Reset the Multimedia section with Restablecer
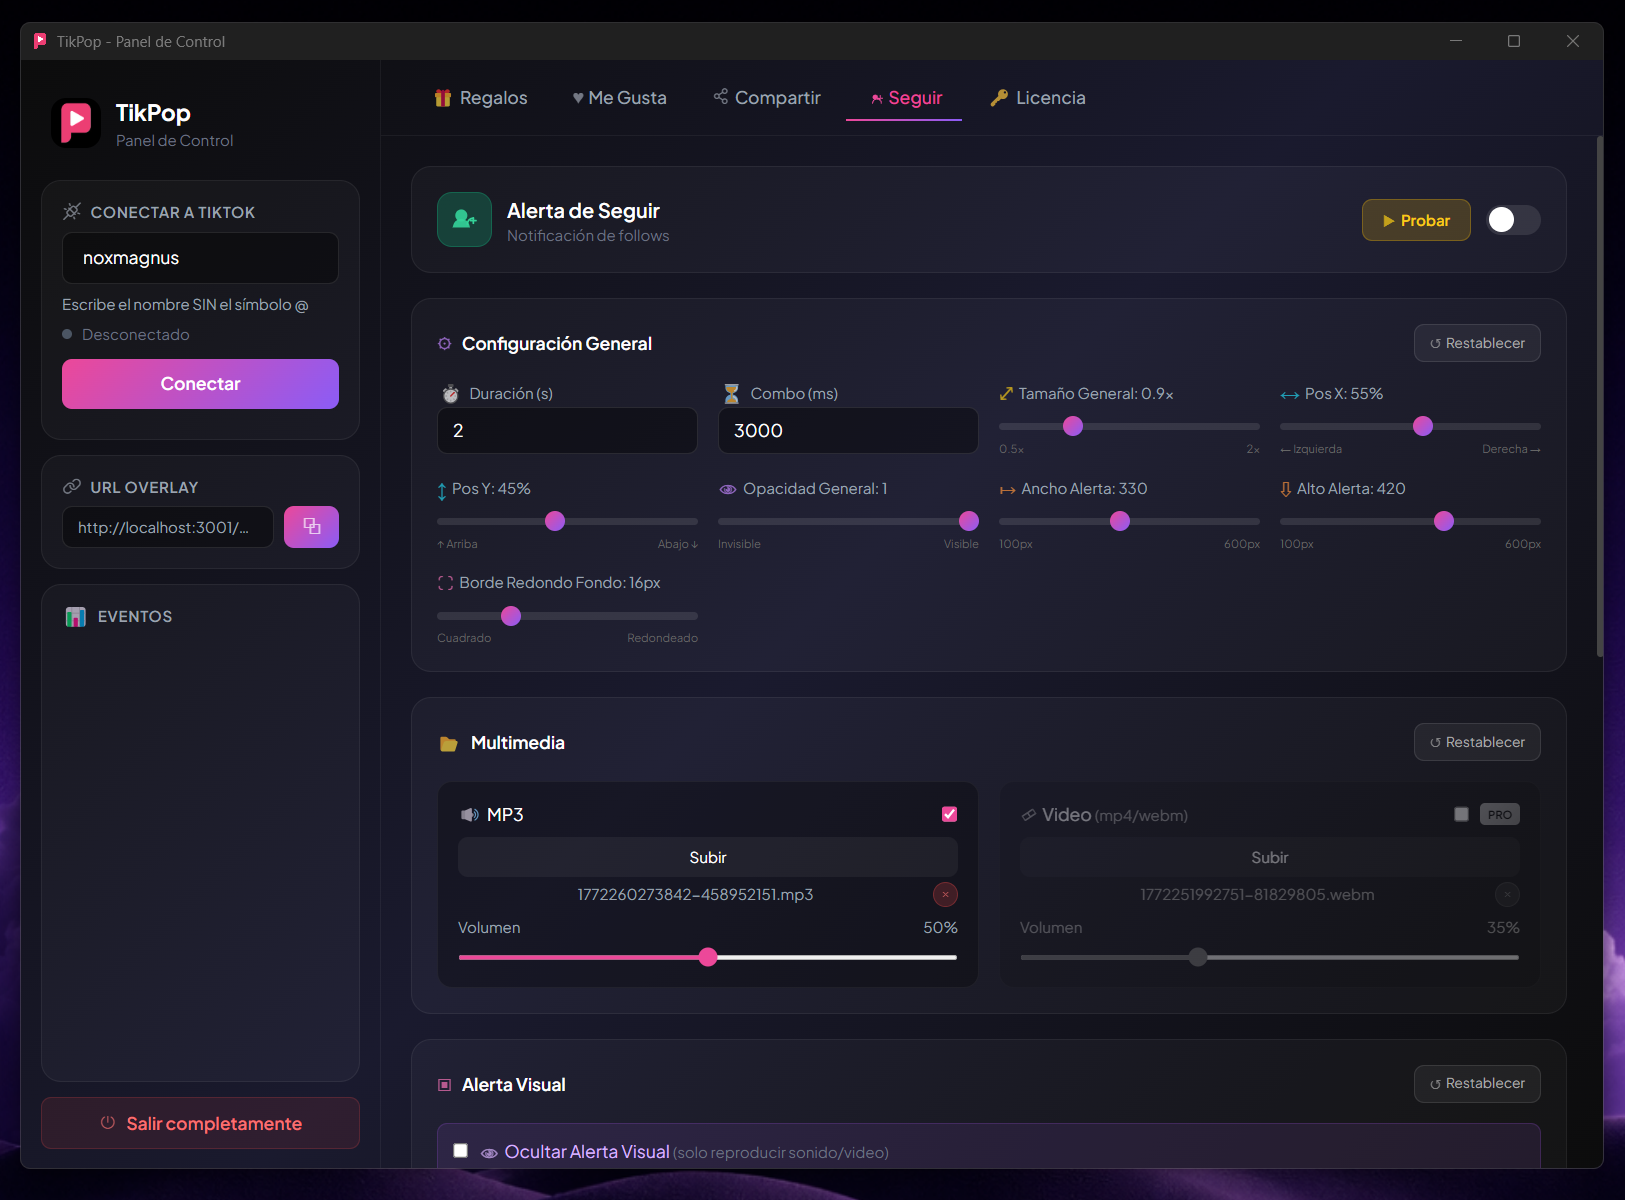1625x1200 pixels. click(x=1476, y=742)
